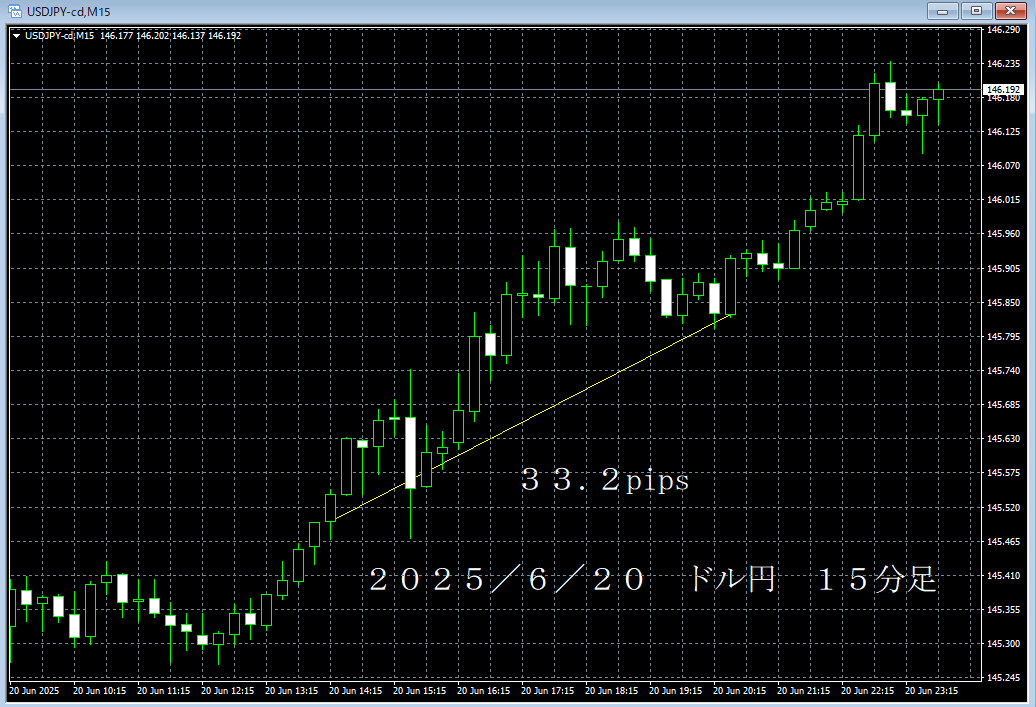The image size is (1036, 707).
Task: Click the 20 Jun 2025 time label
Action: point(34,690)
